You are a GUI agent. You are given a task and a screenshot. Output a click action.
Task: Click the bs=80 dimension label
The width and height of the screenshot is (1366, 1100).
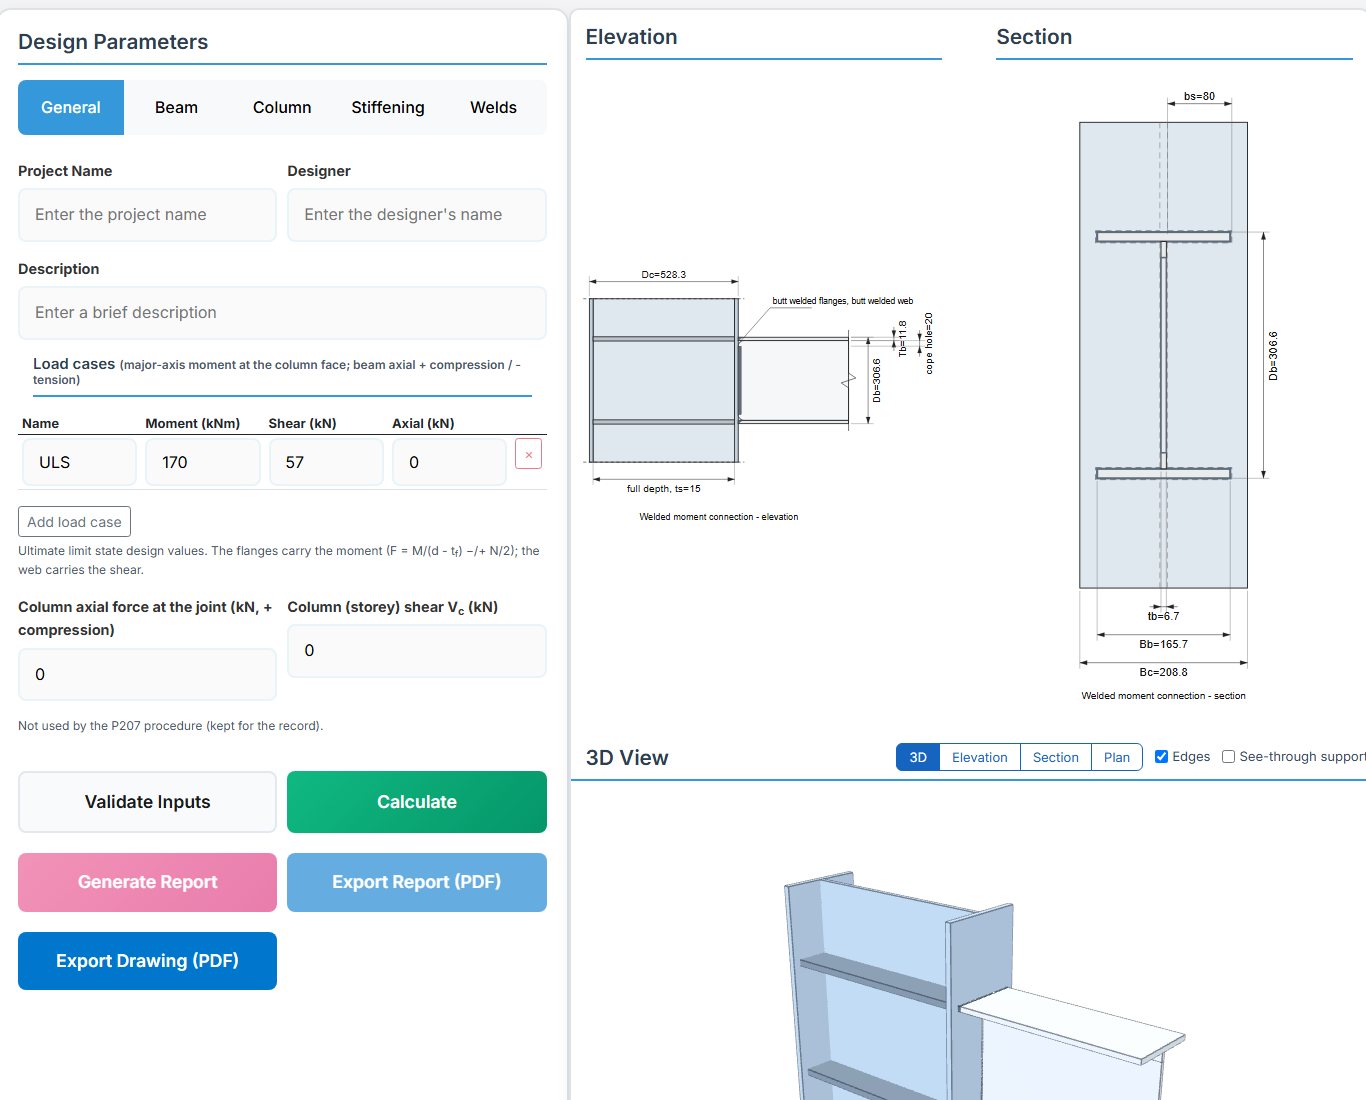point(1199,96)
